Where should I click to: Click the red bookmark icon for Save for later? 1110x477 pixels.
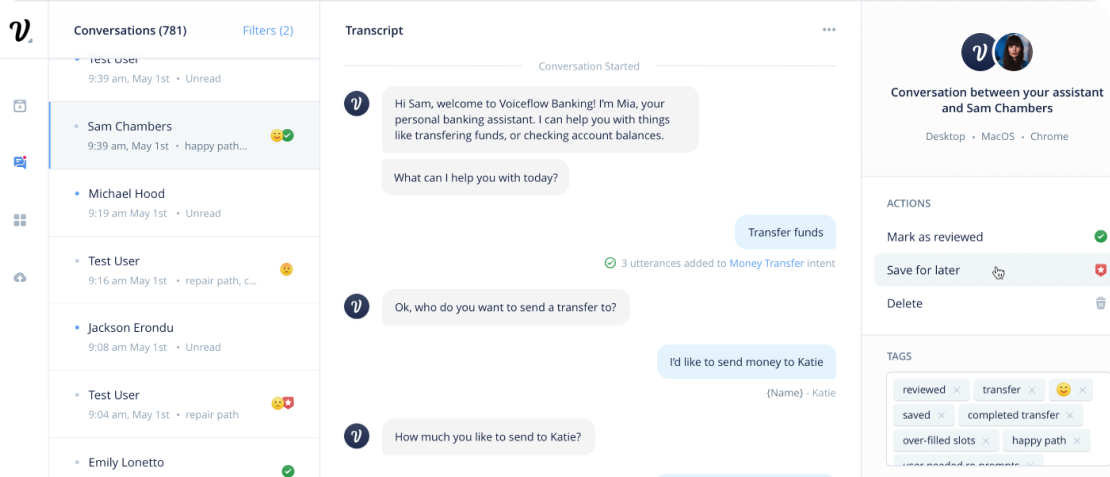[x=1100, y=270]
